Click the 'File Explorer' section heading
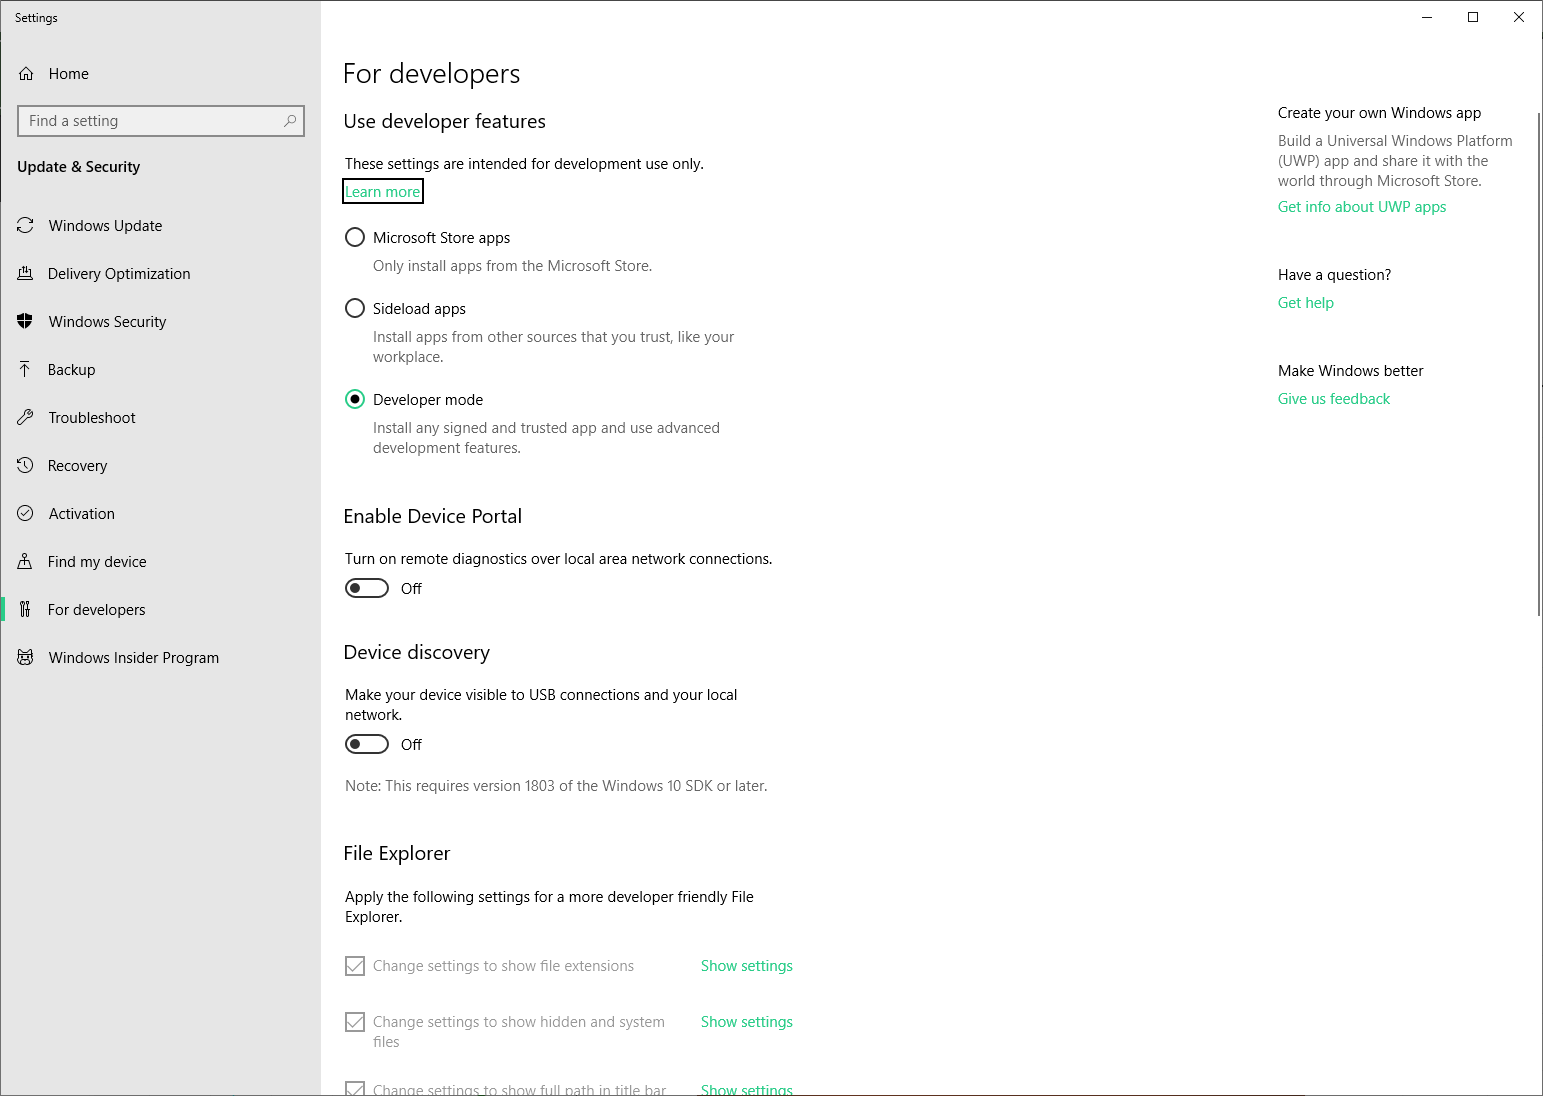 click(397, 853)
